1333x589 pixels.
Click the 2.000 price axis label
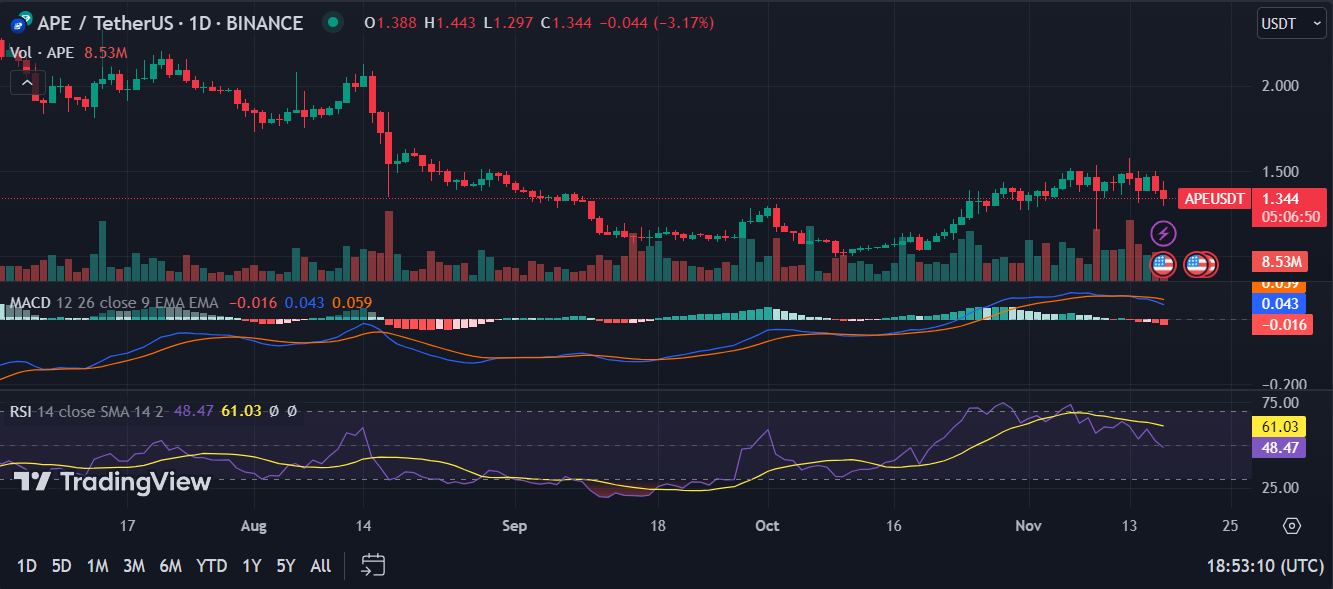click(x=1281, y=86)
